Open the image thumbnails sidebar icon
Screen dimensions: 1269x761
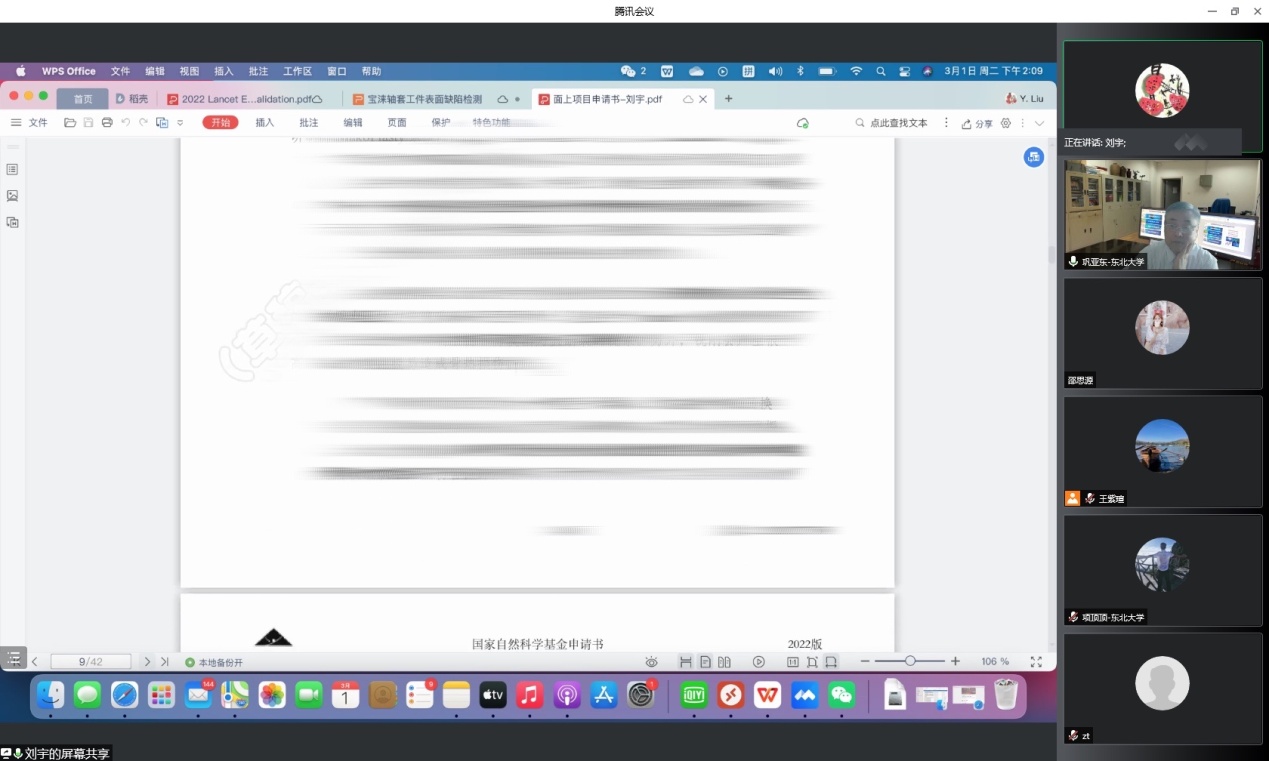12,196
